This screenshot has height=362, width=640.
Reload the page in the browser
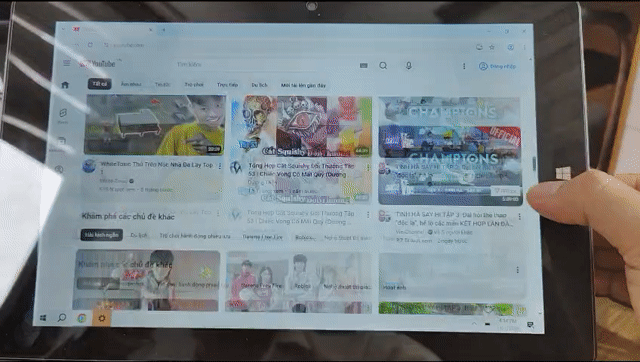(90, 45)
